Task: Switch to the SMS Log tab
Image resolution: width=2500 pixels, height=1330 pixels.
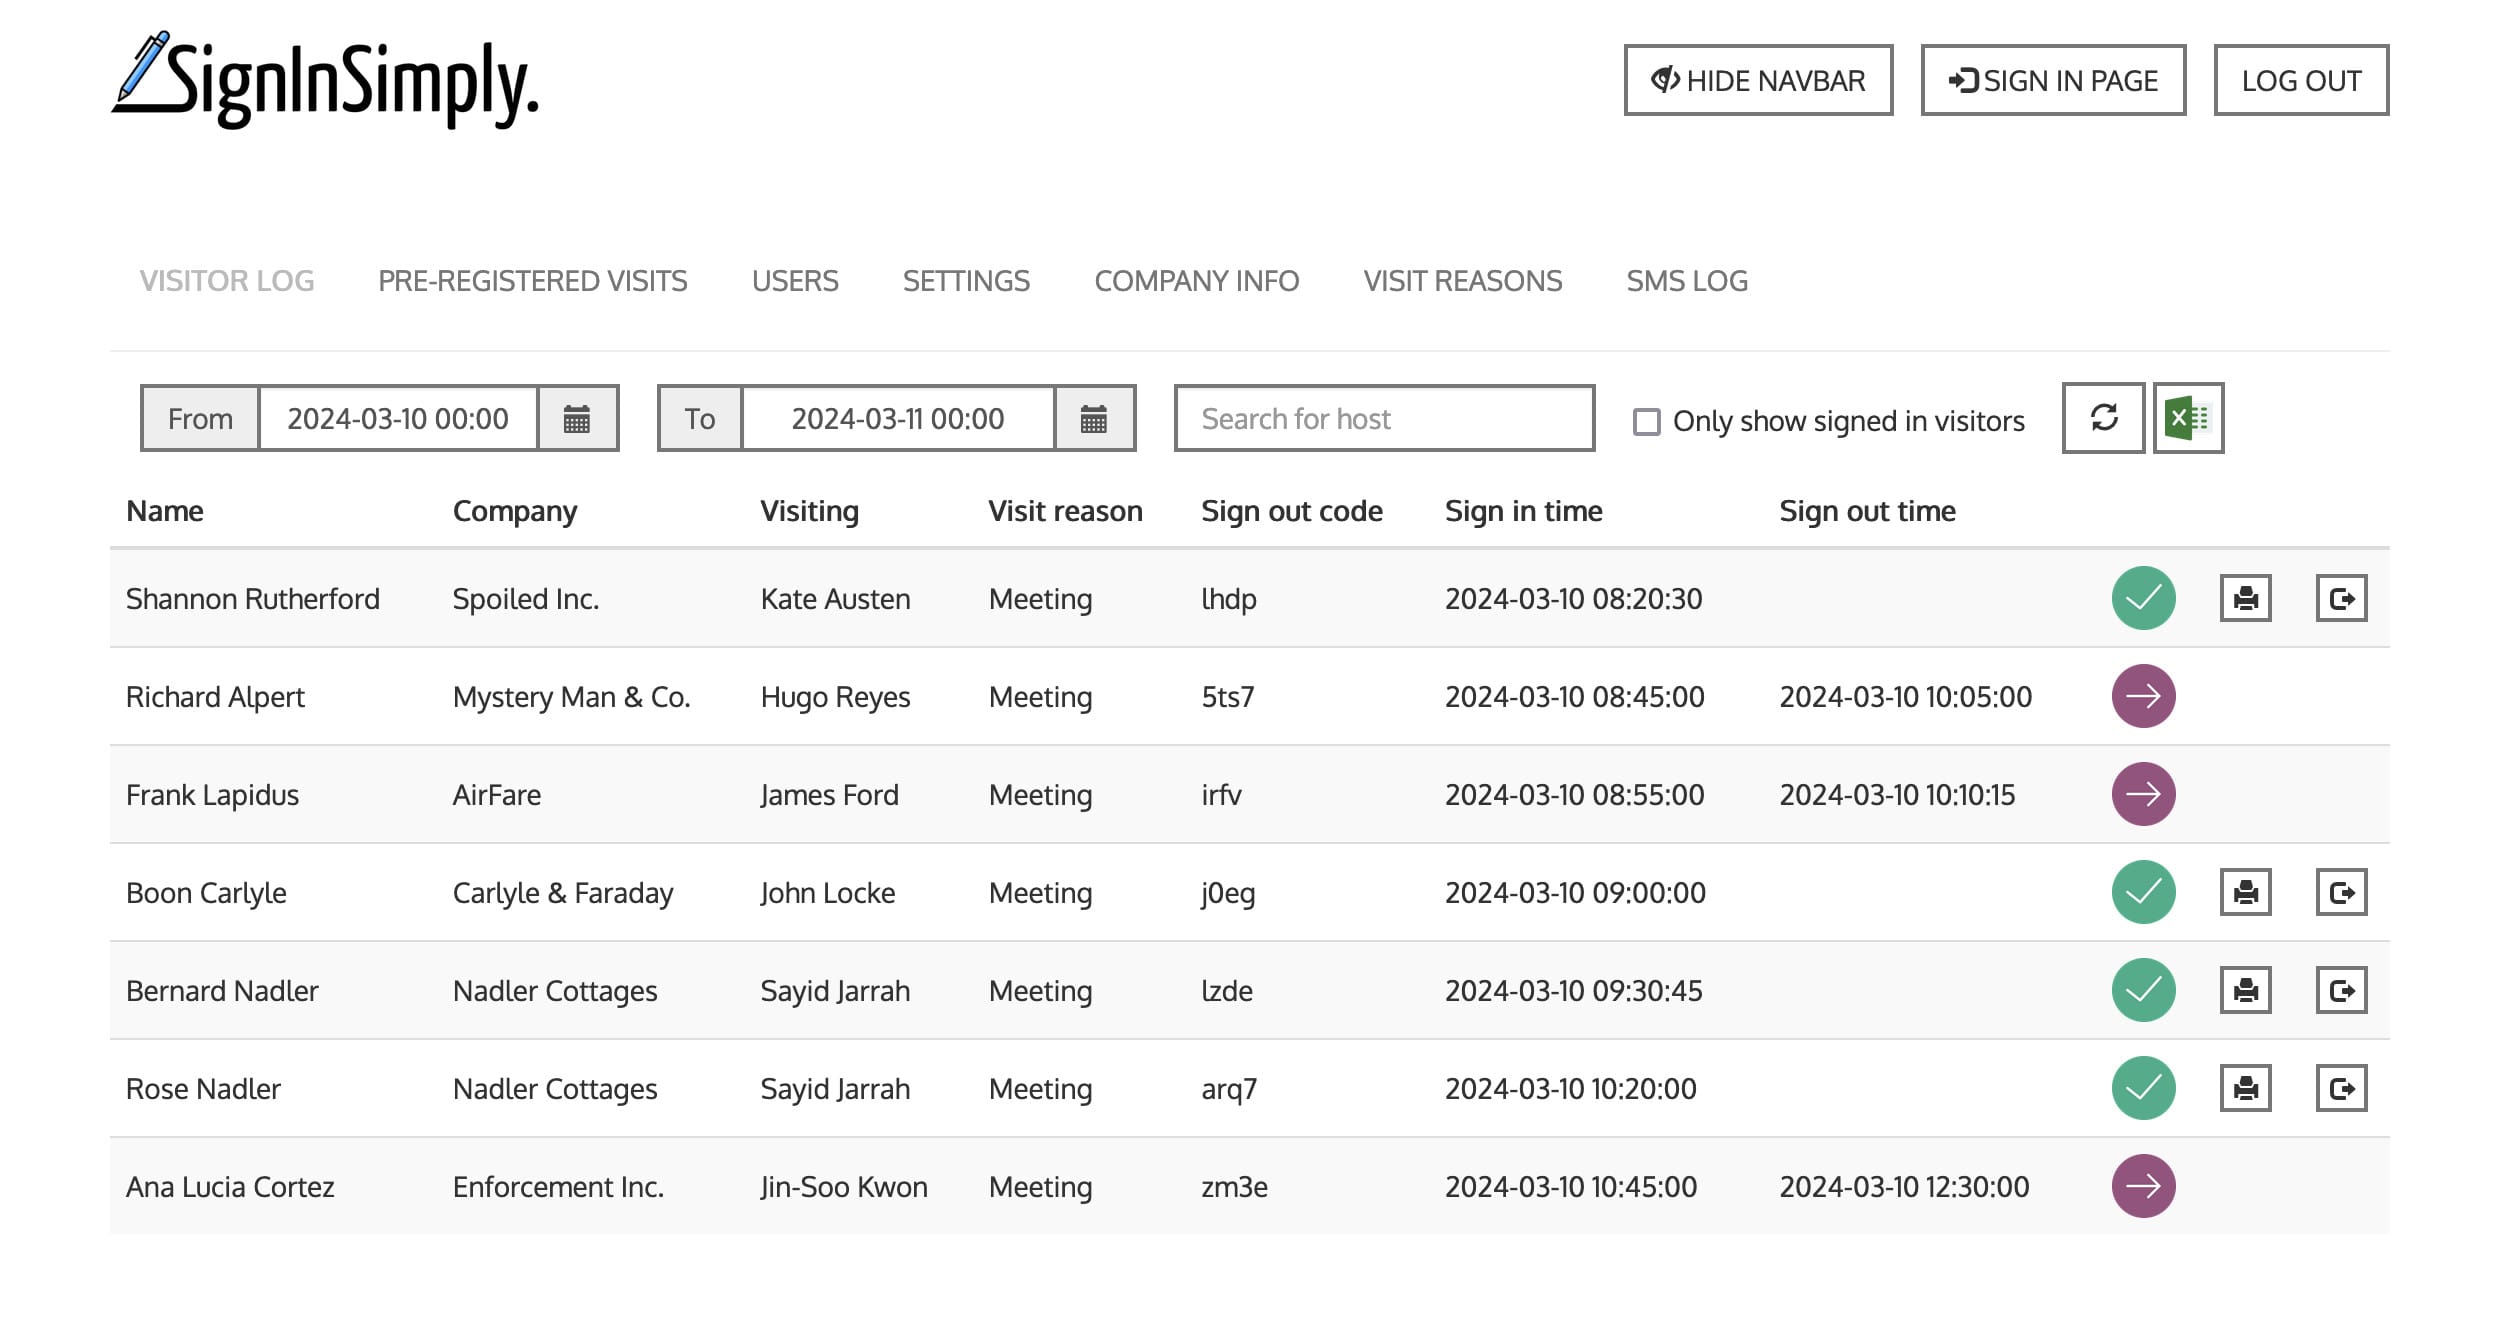Action: 1686,281
